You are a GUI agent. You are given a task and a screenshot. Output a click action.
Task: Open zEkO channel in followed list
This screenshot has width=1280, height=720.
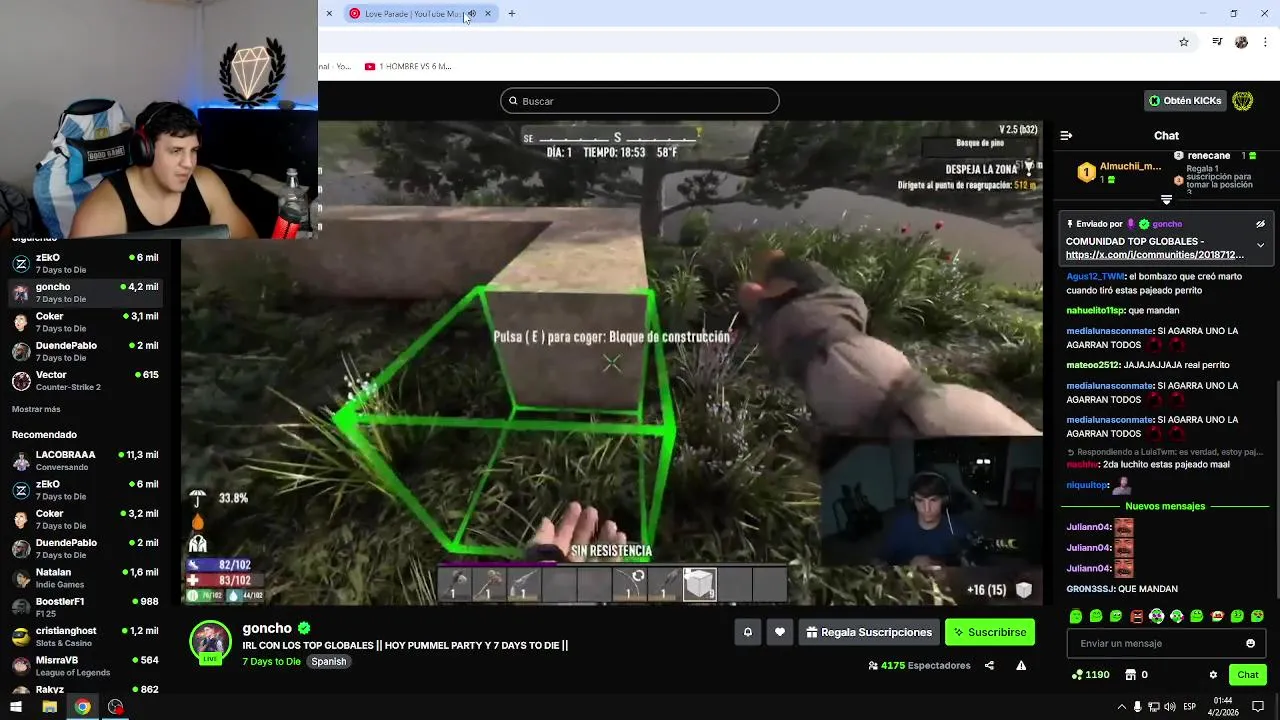85,263
